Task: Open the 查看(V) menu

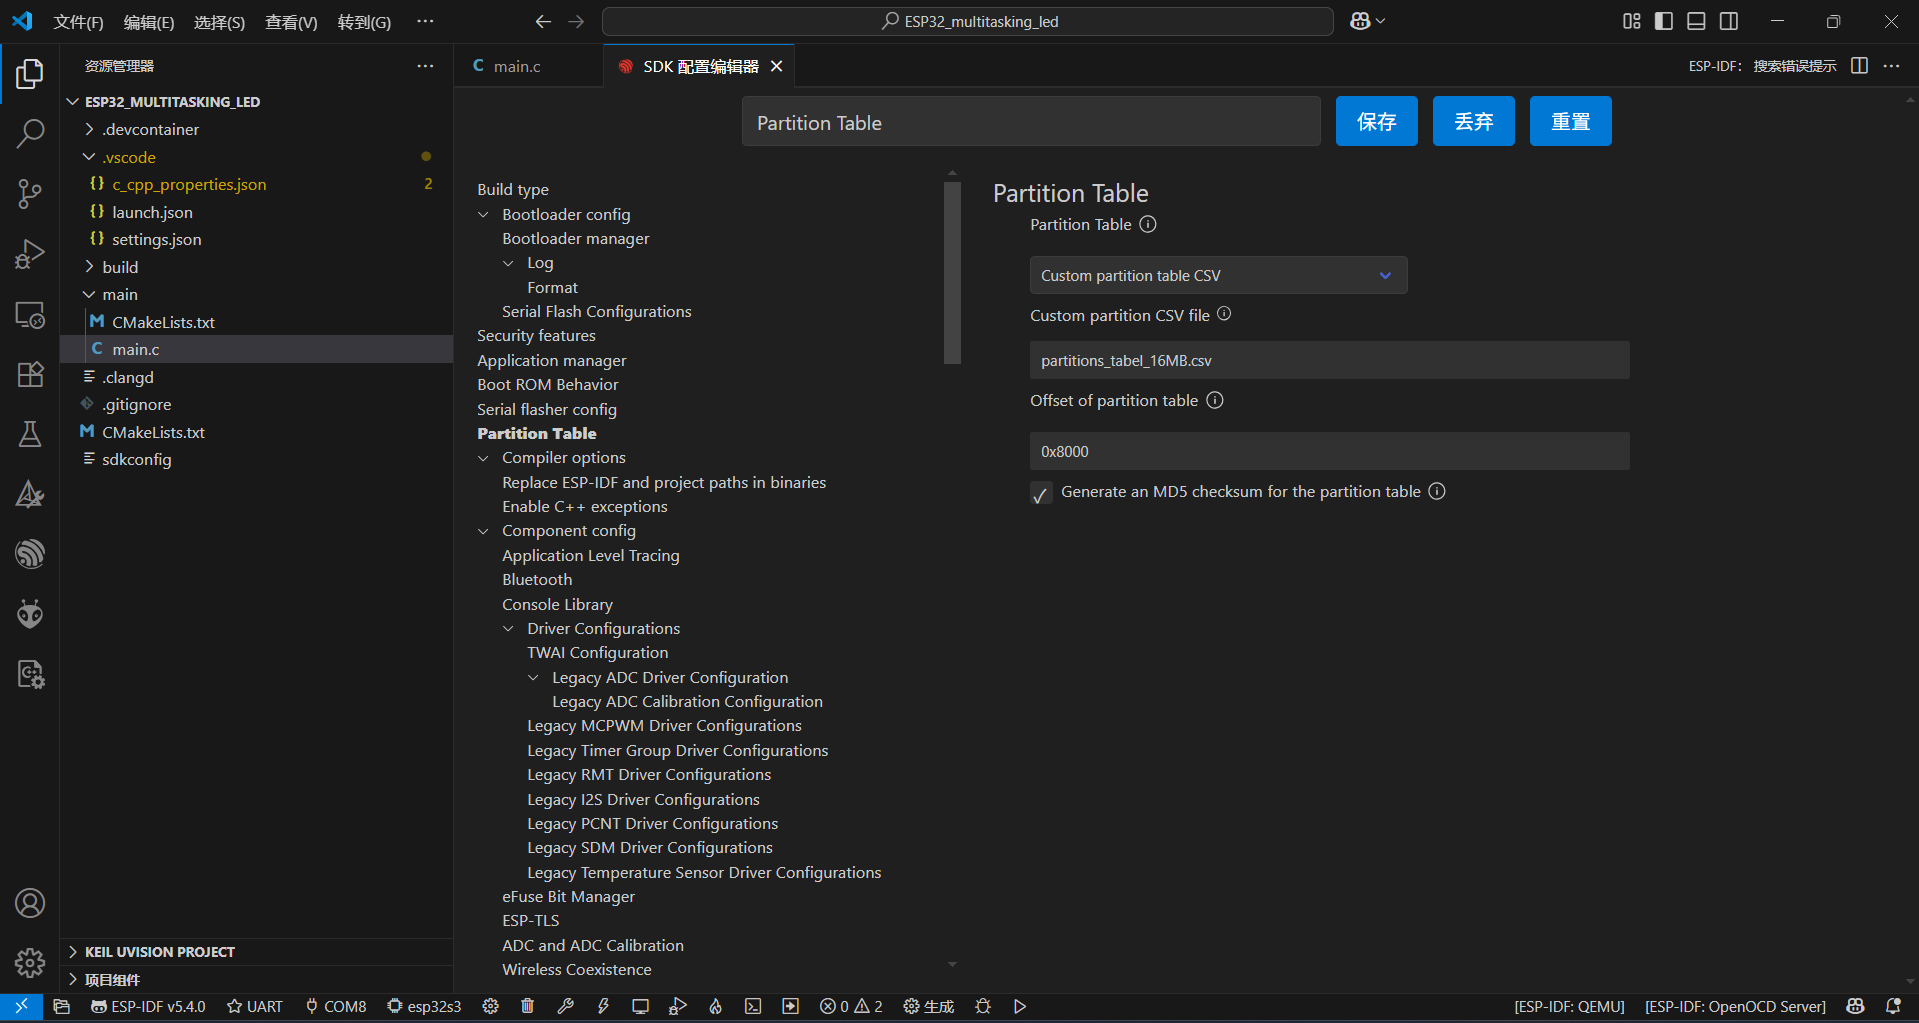Action: (x=291, y=22)
